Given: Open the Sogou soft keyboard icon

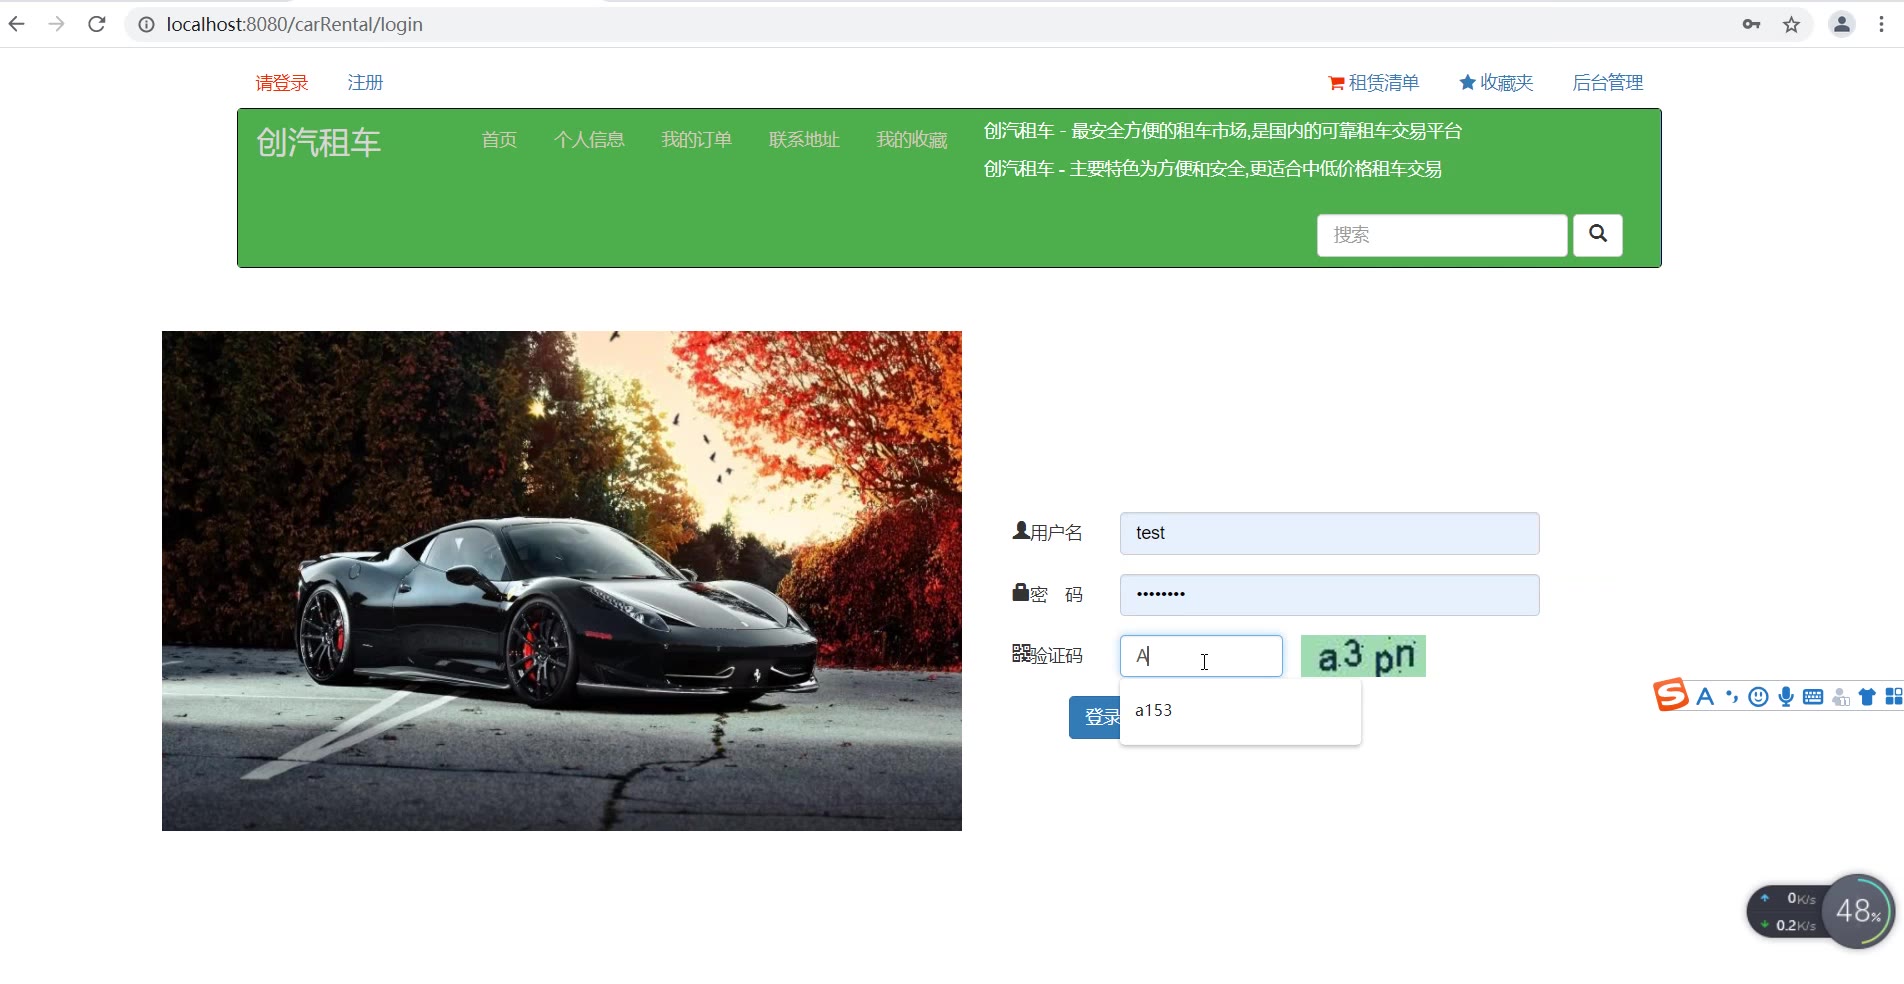Looking at the screenshot, I should (x=1813, y=697).
